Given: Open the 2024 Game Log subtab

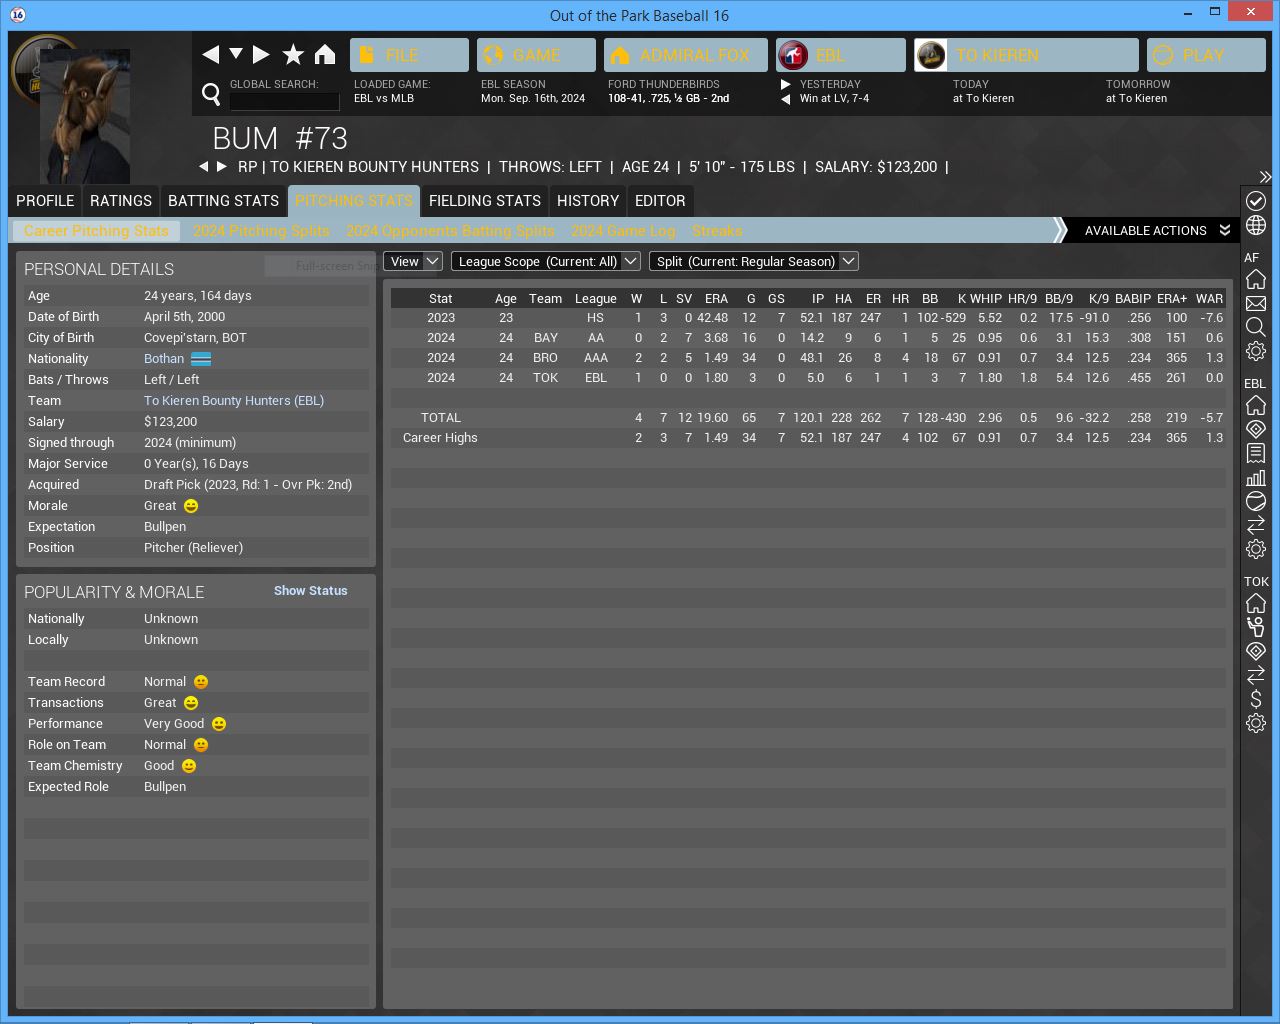Looking at the screenshot, I should coord(623,231).
